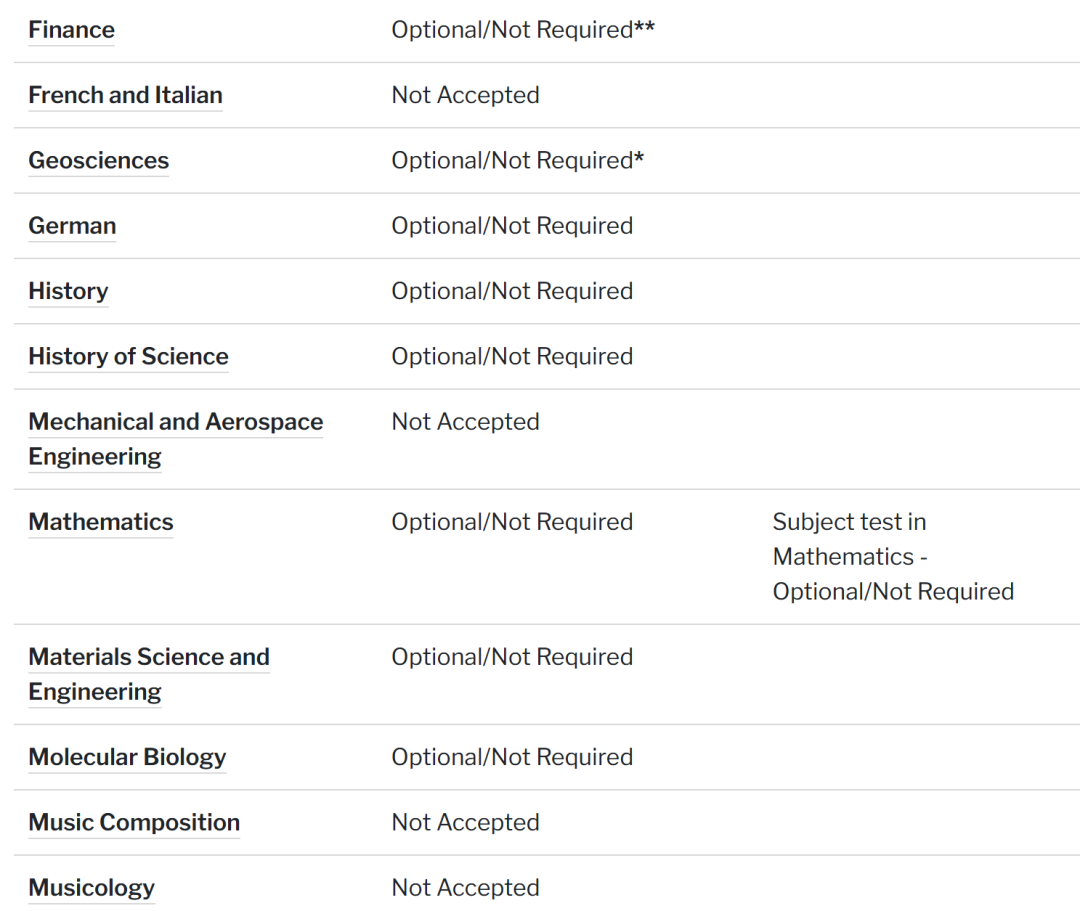Open the History program link
Viewport: 1080px width, 911px height.
68,291
